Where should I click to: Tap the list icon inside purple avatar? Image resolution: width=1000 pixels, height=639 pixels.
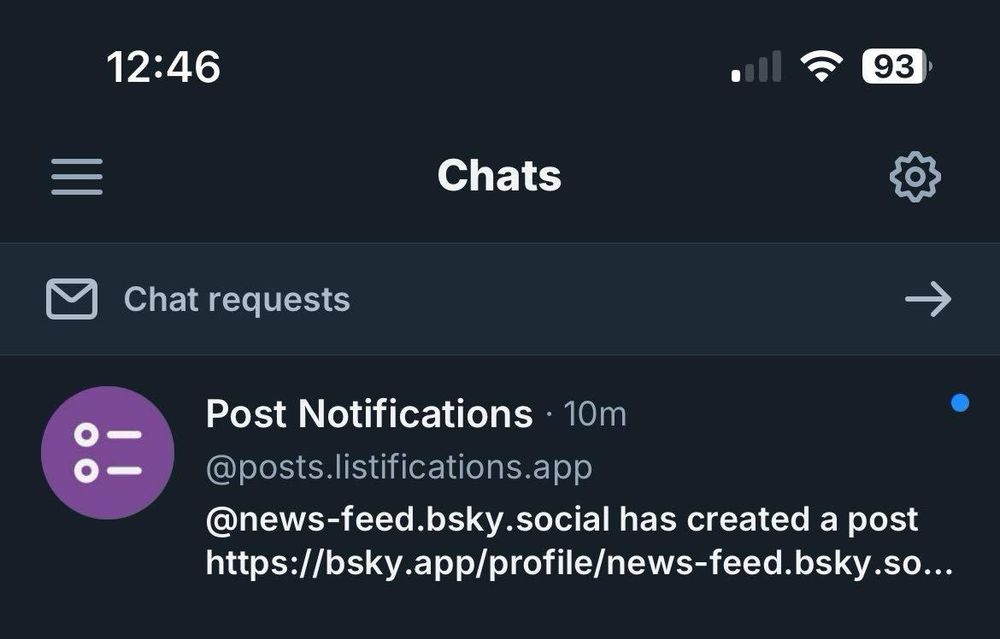coord(108,453)
